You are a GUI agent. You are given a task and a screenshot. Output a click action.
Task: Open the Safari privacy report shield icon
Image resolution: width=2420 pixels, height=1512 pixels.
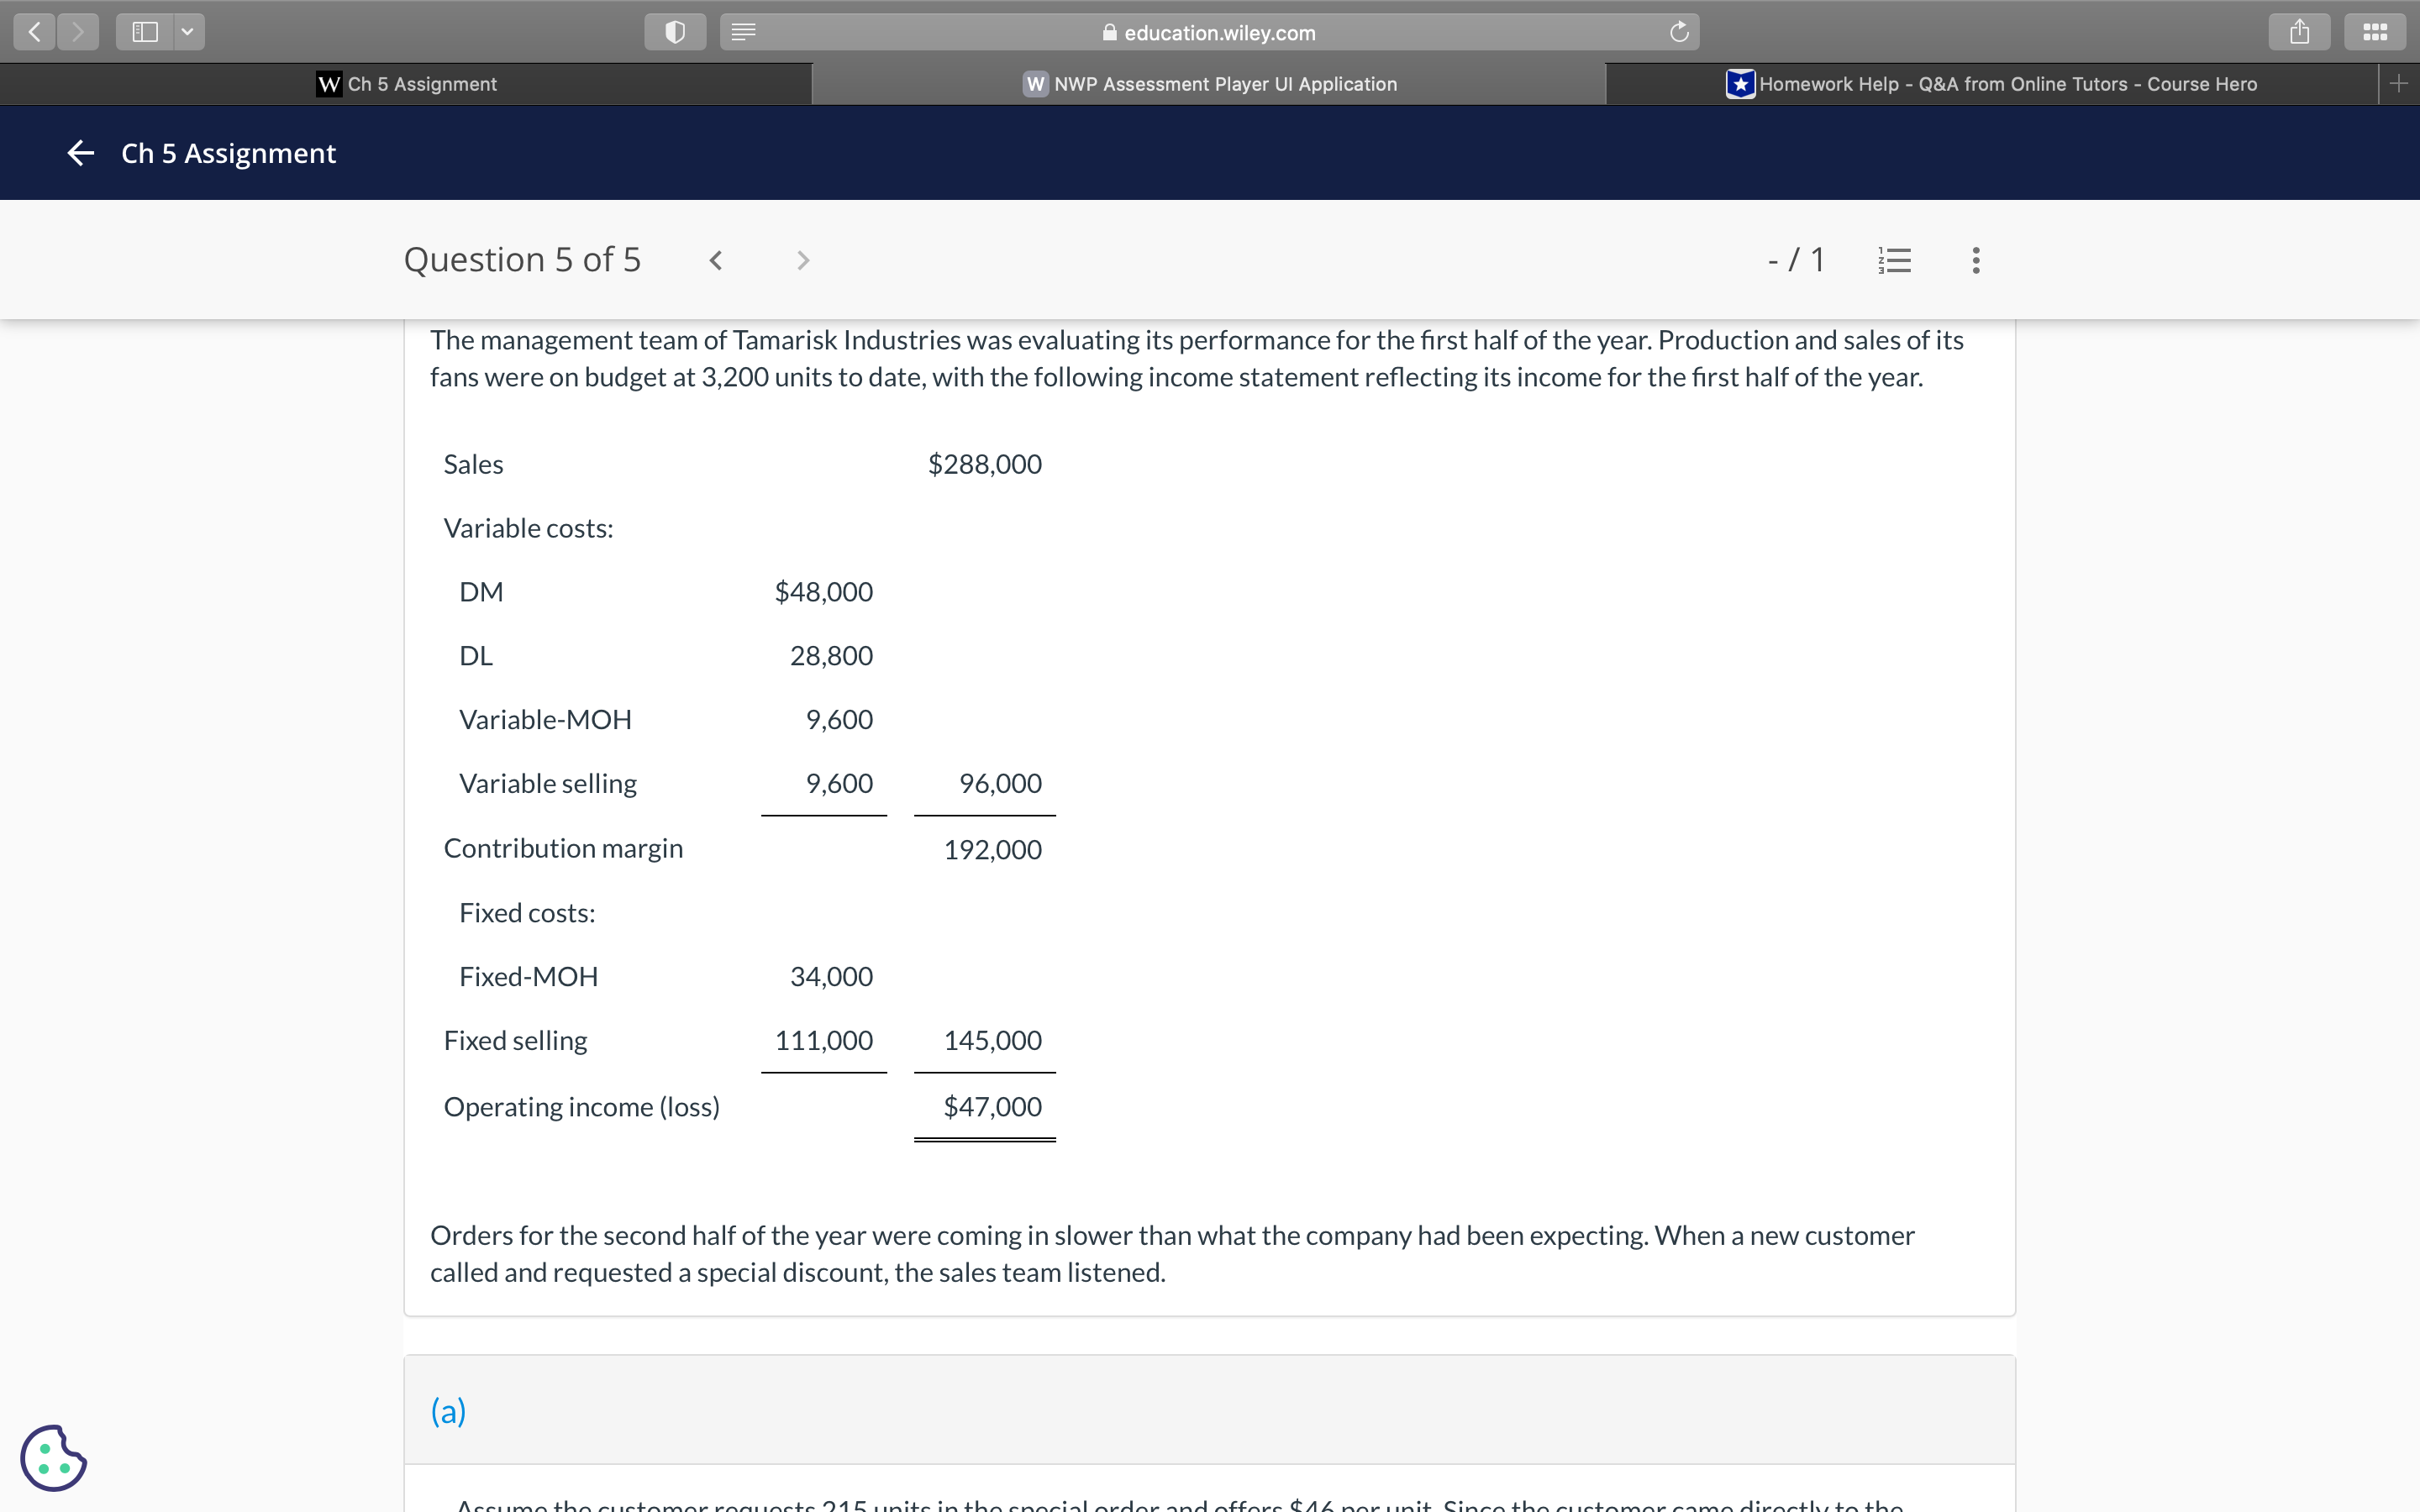point(675,31)
